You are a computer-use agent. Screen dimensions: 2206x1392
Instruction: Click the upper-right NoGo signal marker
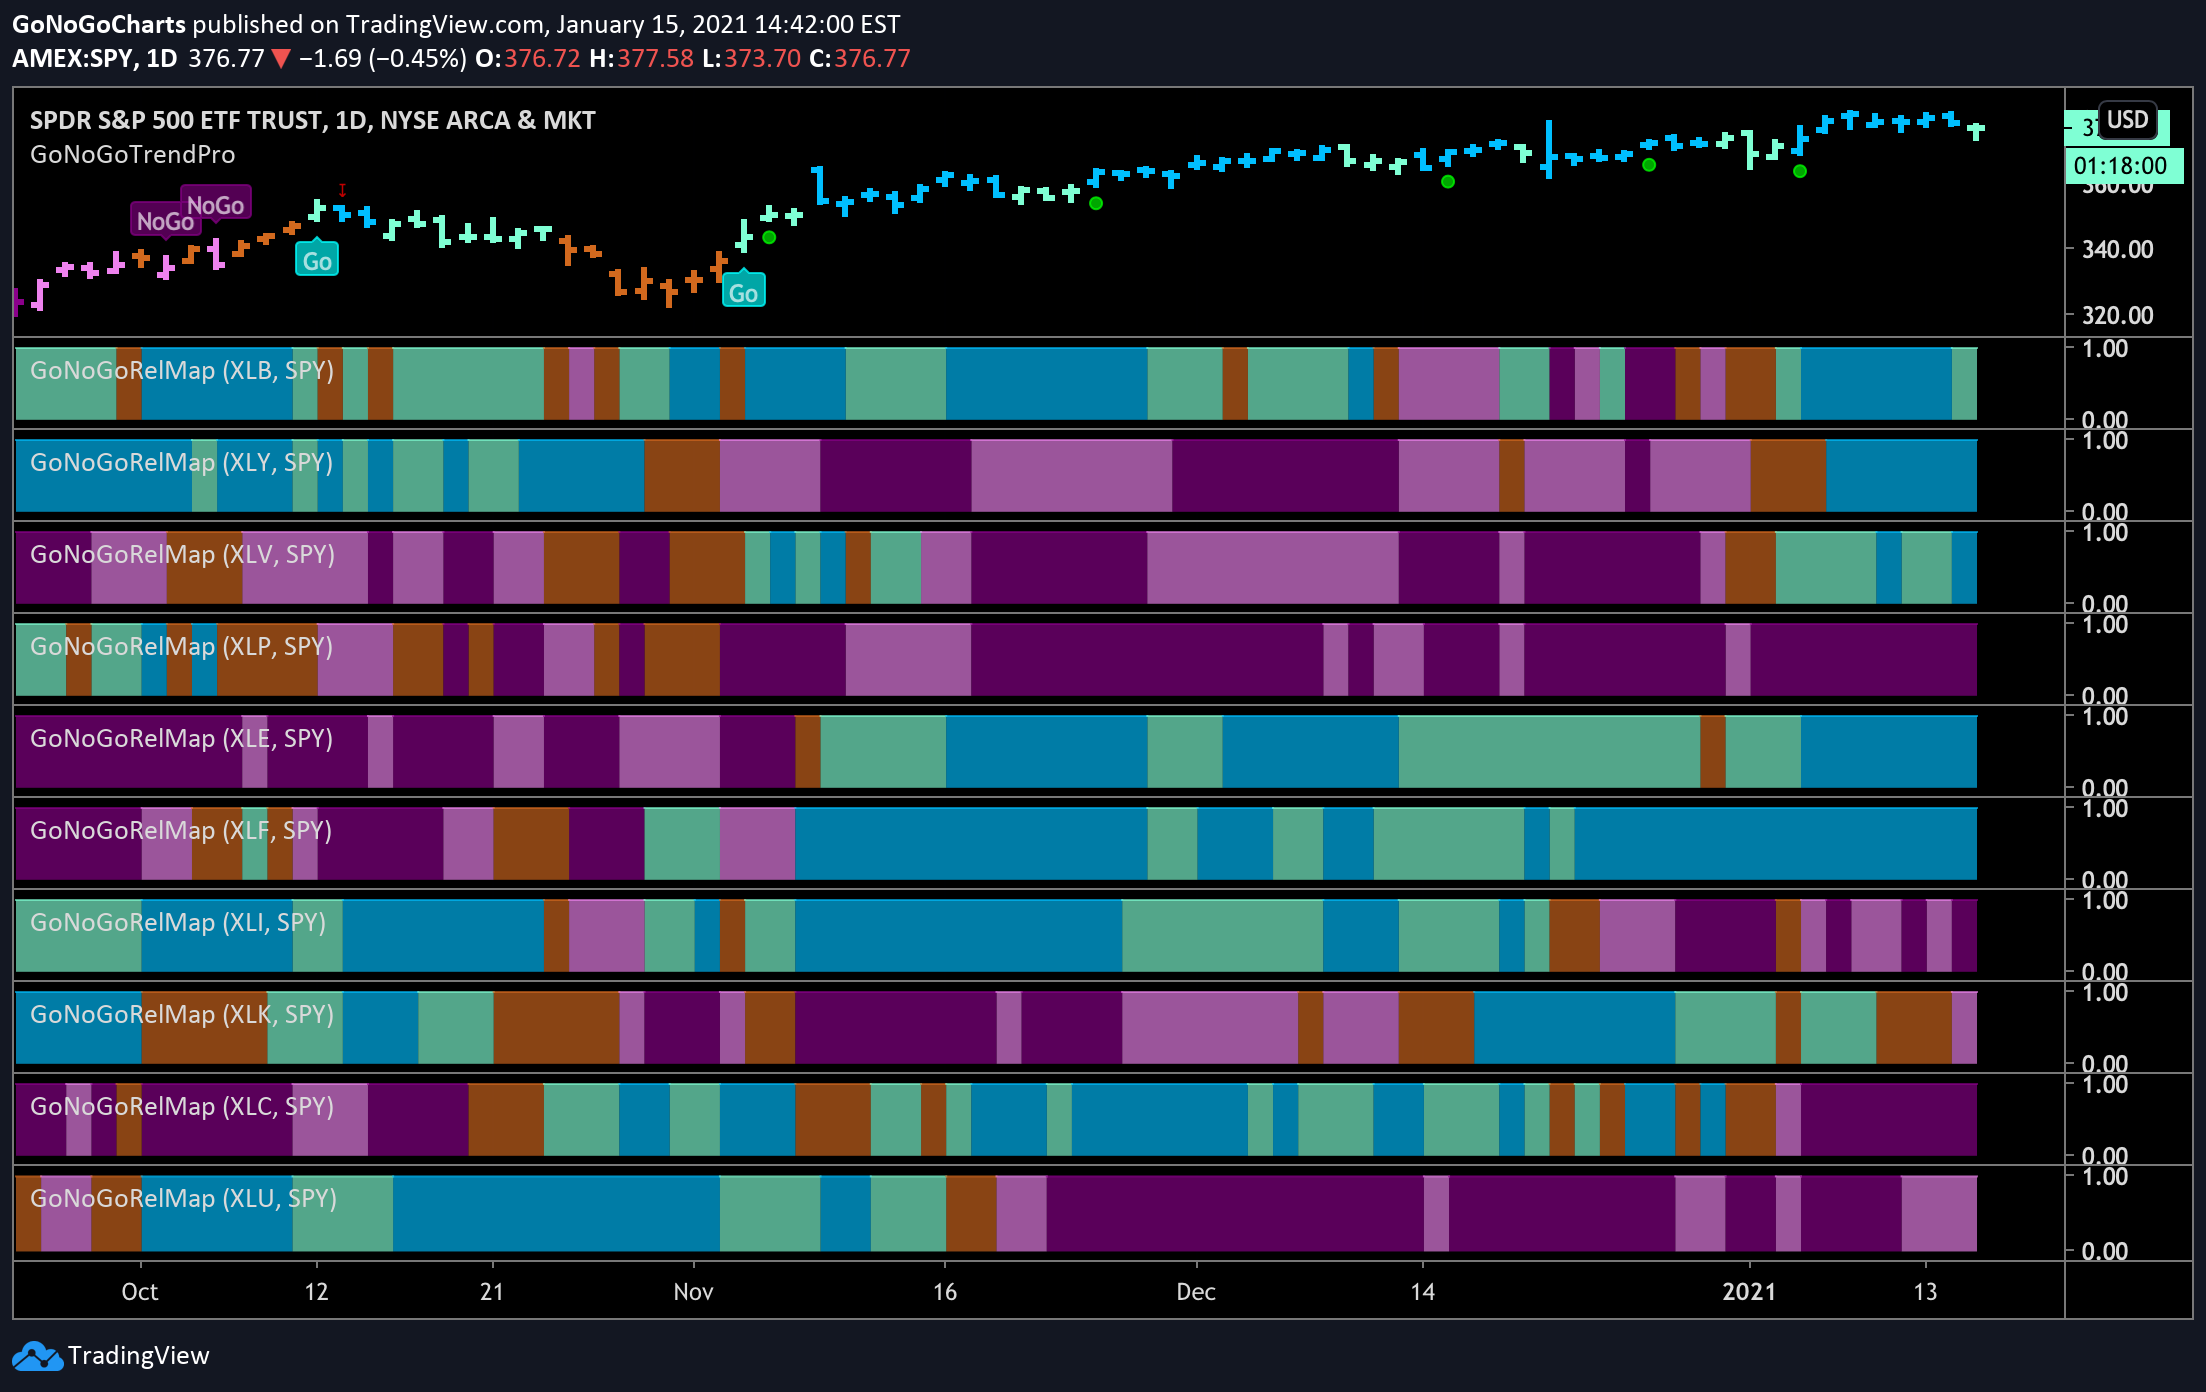click(215, 205)
